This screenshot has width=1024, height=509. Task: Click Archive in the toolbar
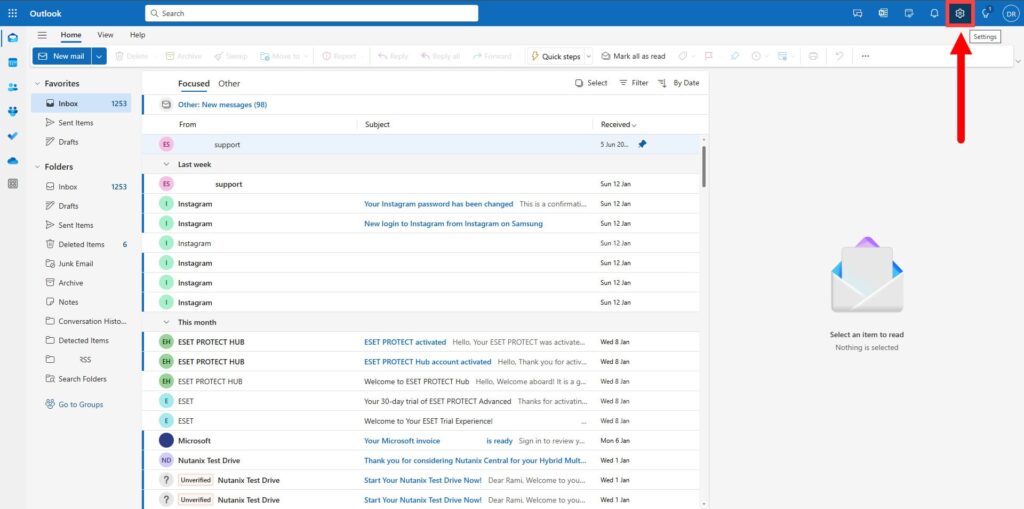(184, 56)
